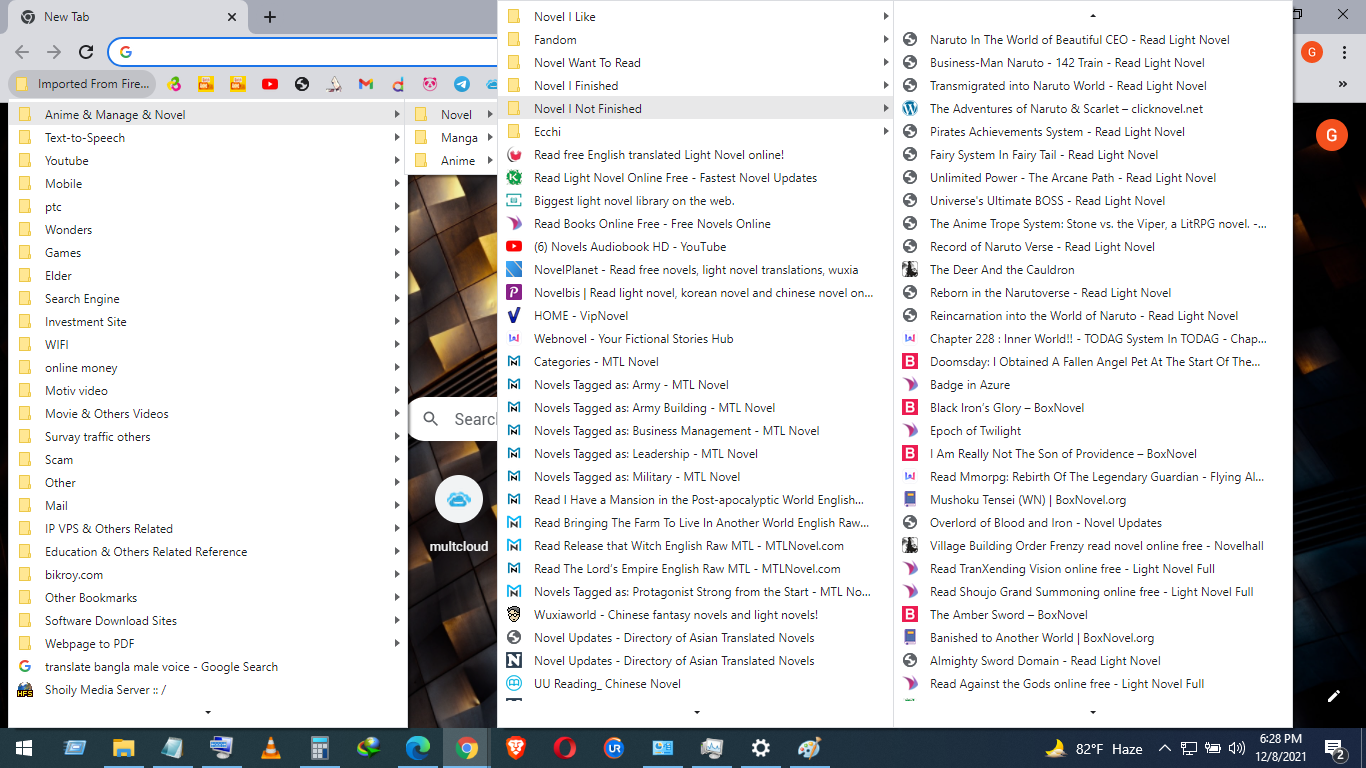This screenshot has height=768, width=1366.
Task: Open Novel I Like folder
Action: [695, 17]
